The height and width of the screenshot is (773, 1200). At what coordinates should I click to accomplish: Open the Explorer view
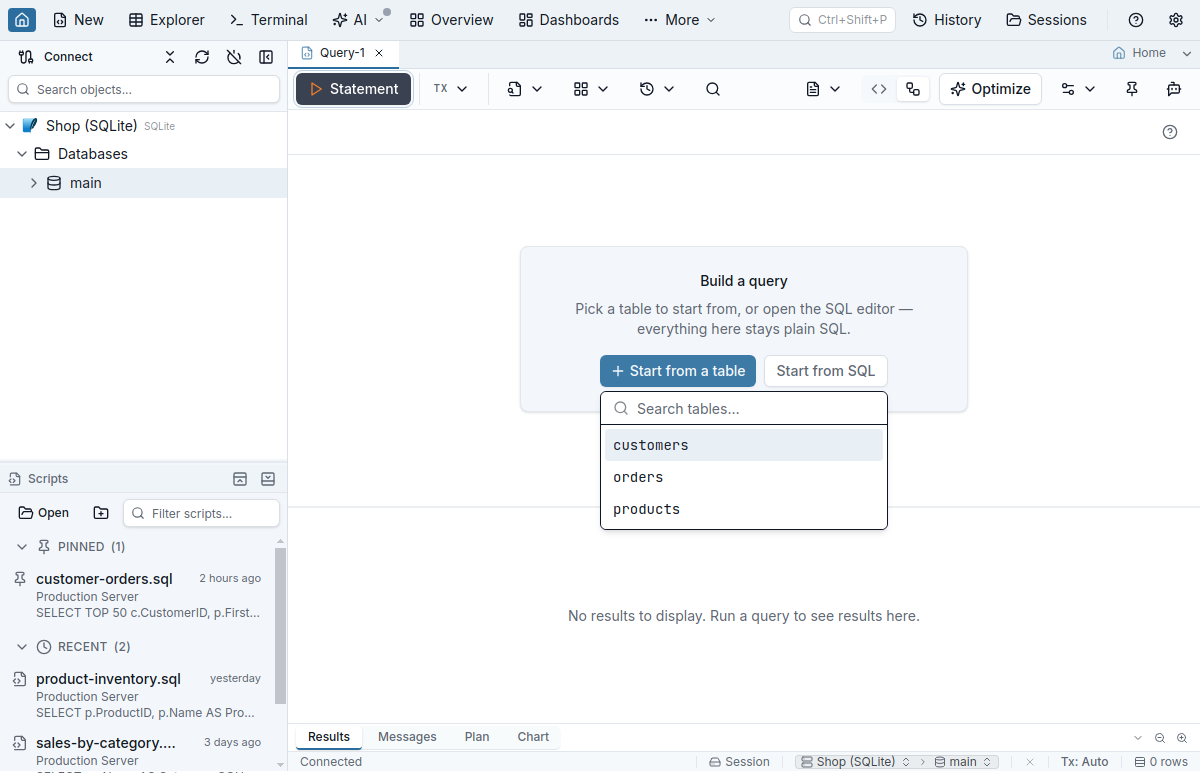(167, 20)
